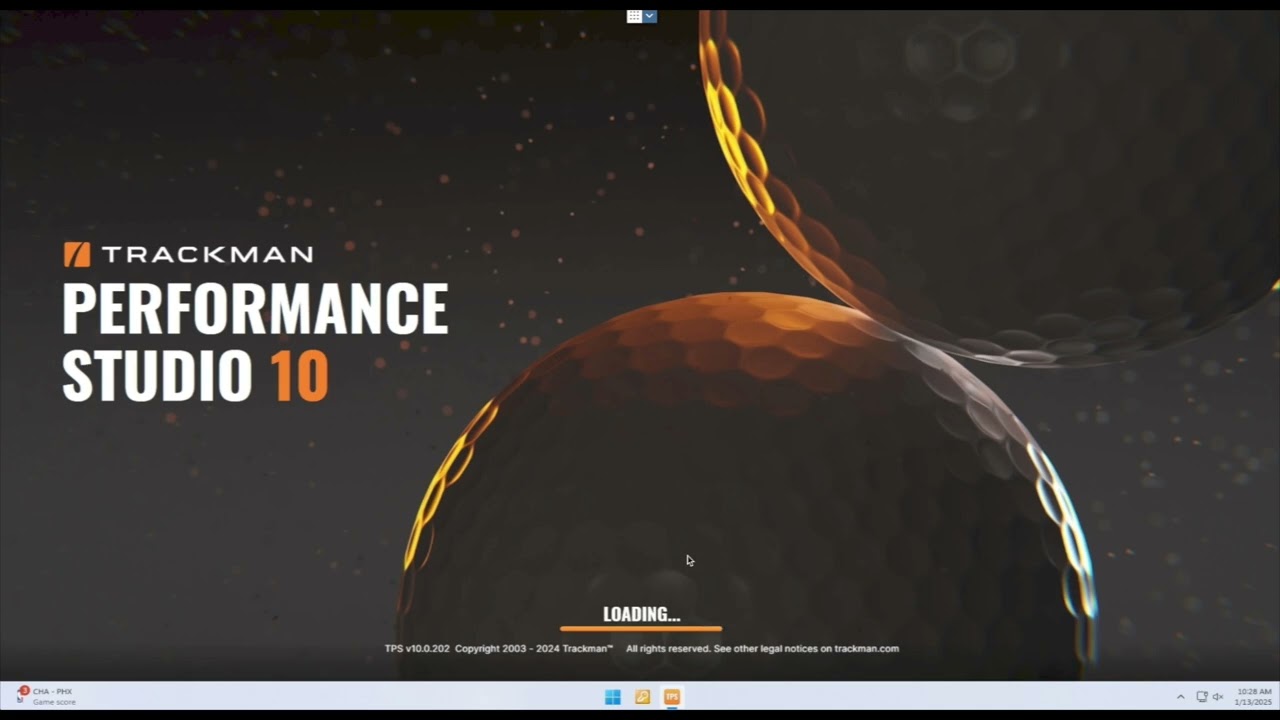Expand the remote session toolbar chevron
The height and width of the screenshot is (720, 1280).
pos(650,16)
